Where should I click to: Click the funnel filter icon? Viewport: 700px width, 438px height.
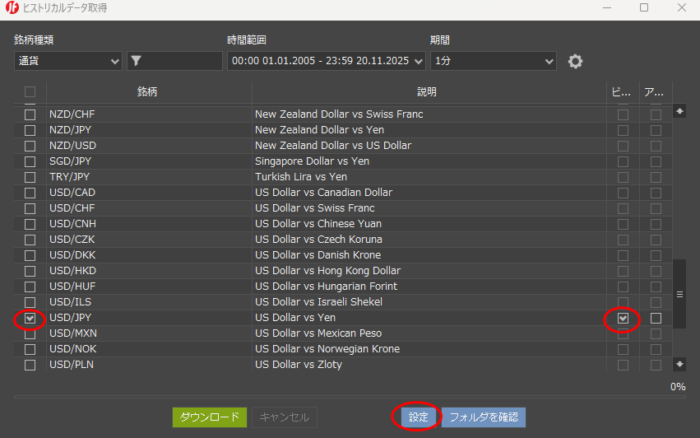point(136,61)
